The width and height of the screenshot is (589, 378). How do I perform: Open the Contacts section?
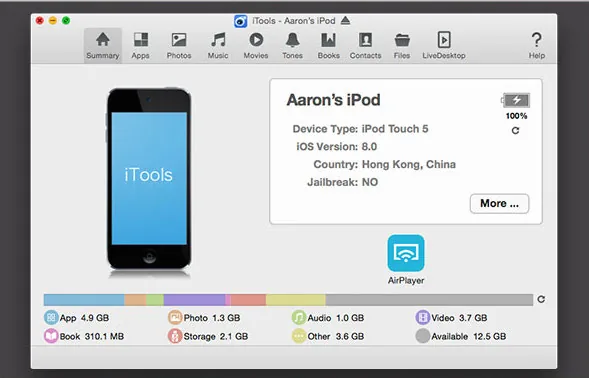point(365,45)
